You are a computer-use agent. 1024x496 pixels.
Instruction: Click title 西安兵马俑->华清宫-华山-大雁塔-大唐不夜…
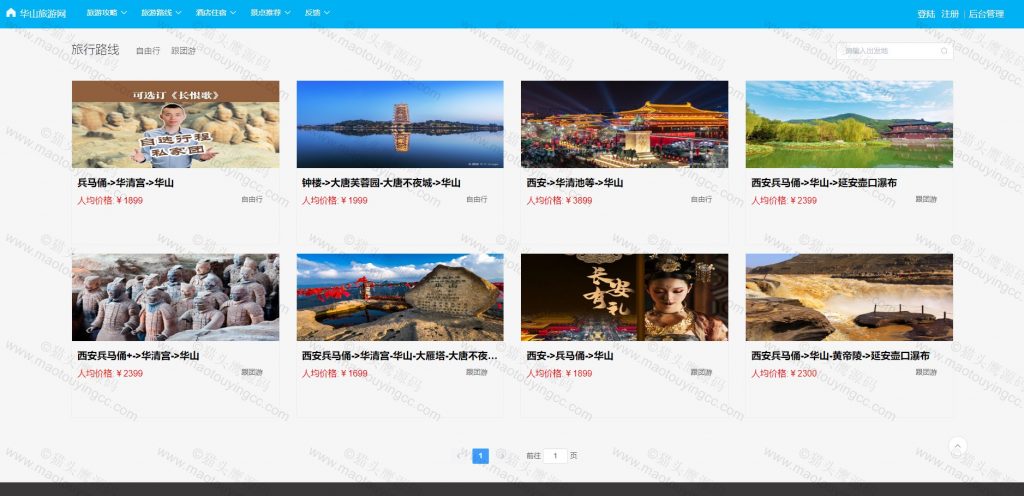pos(400,356)
